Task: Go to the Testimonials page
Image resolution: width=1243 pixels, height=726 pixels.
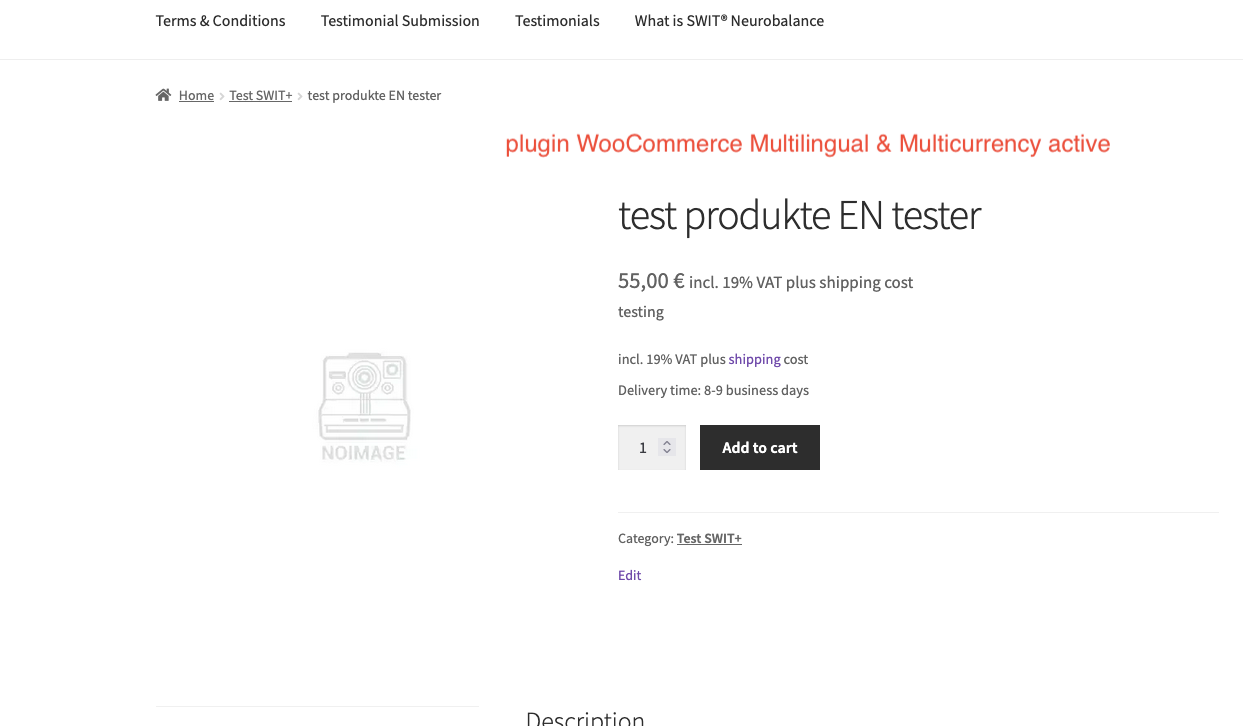Action: click(557, 21)
